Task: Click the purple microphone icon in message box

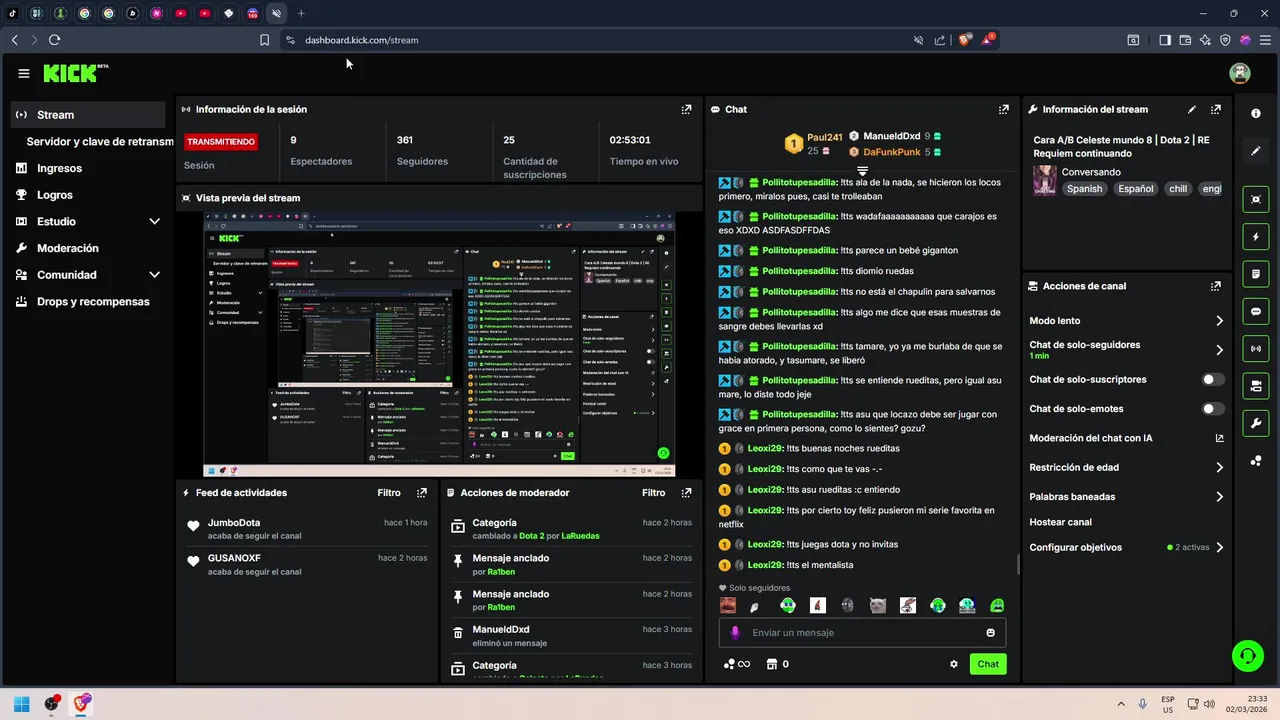Action: coord(736,632)
